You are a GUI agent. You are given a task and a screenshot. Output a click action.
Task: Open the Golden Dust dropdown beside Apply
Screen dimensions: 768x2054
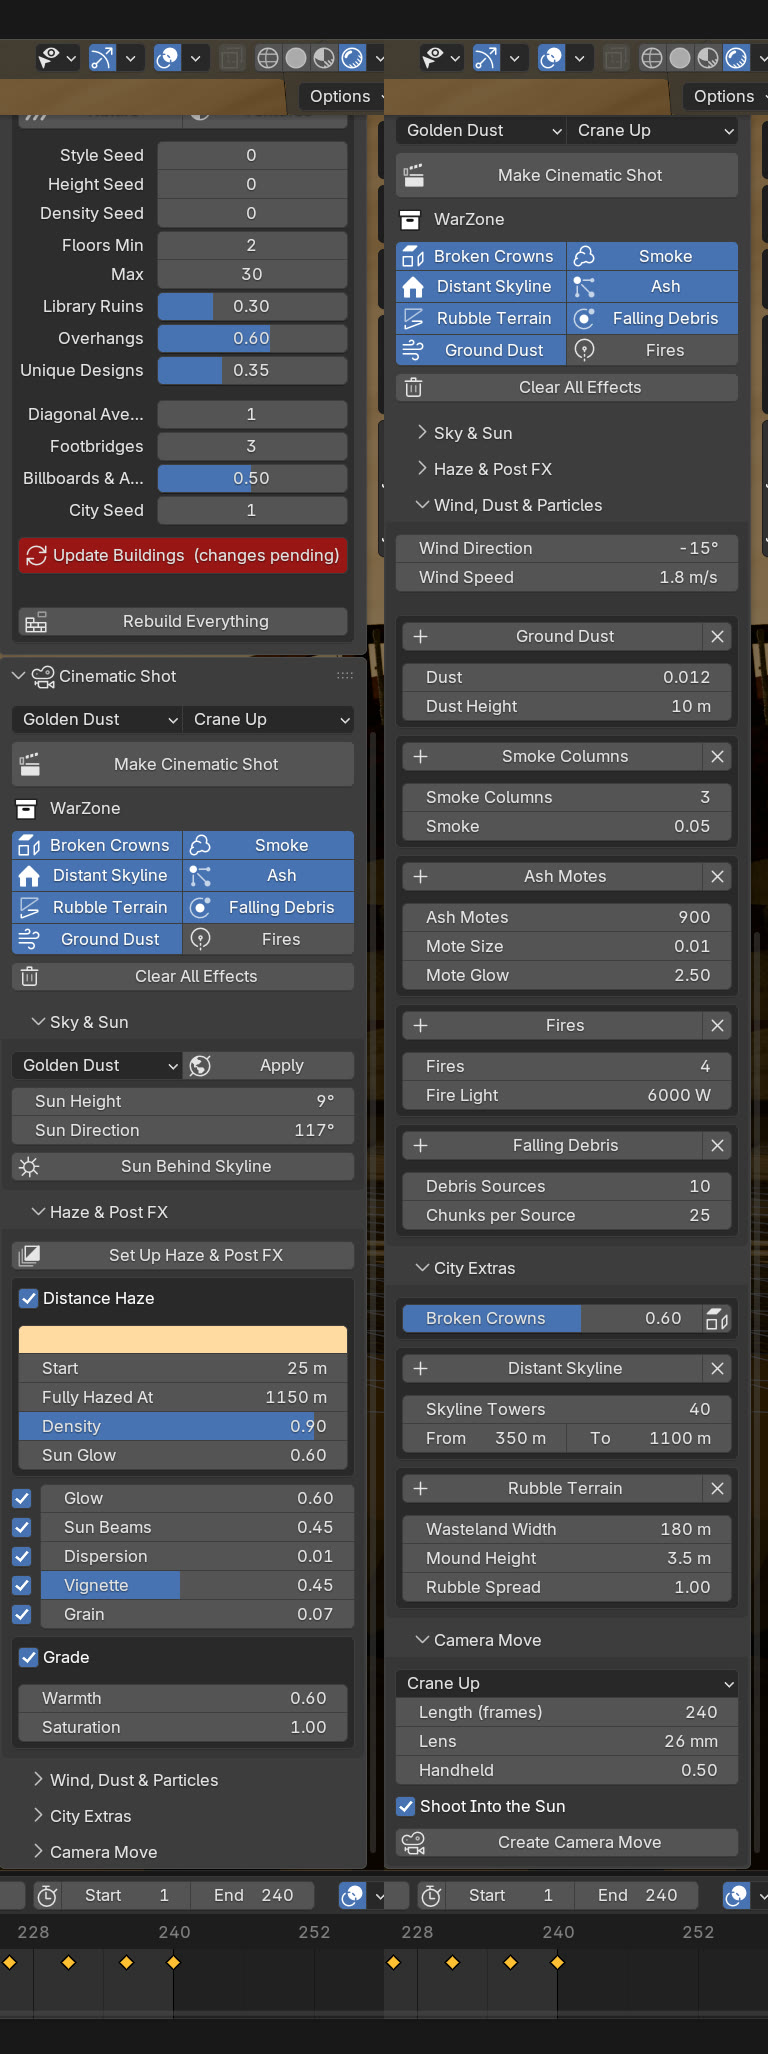pyautogui.click(x=97, y=1066)
